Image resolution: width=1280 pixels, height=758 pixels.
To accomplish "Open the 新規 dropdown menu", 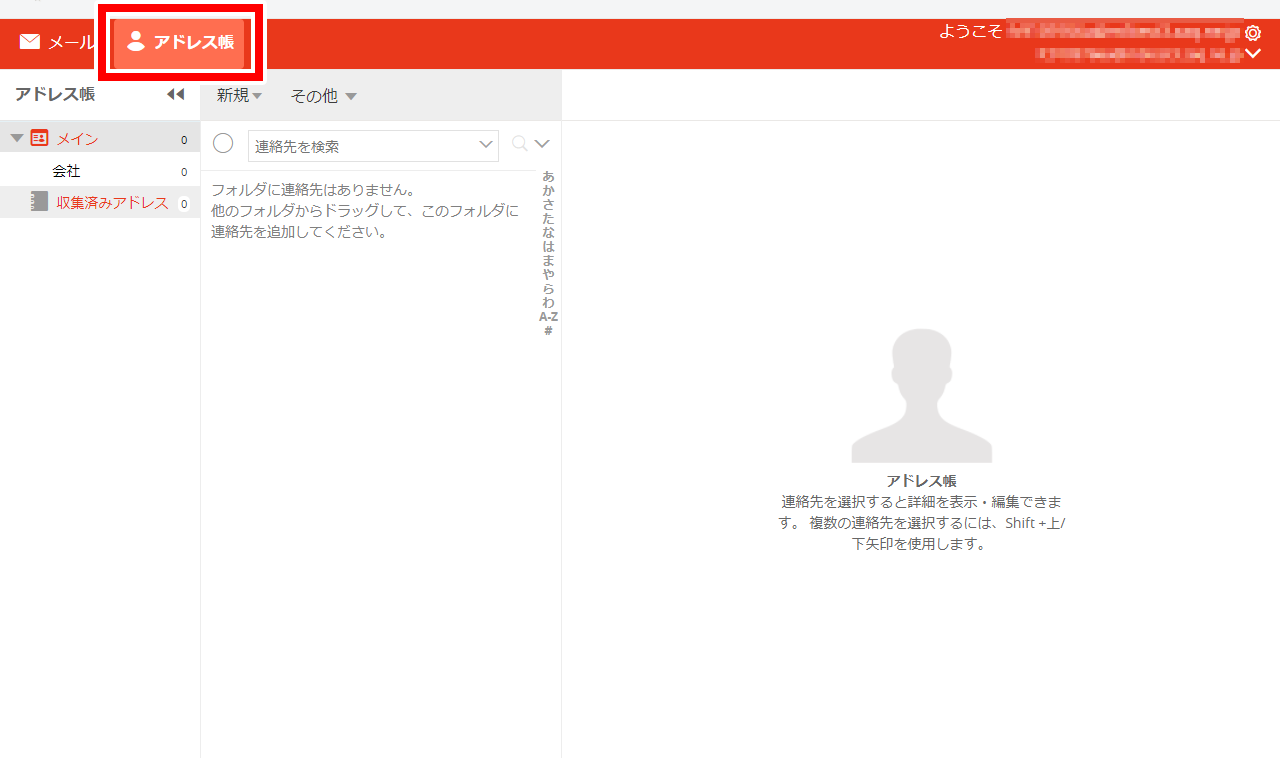I will pyautogui.click(x=239, y=95).
